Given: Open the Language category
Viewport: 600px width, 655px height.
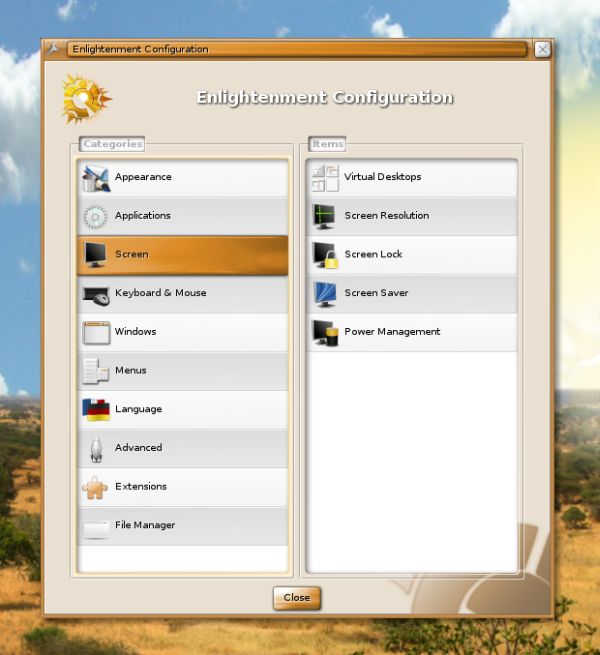Looking at the screenshot, I should pyautogui.click(x=183, y=410).
